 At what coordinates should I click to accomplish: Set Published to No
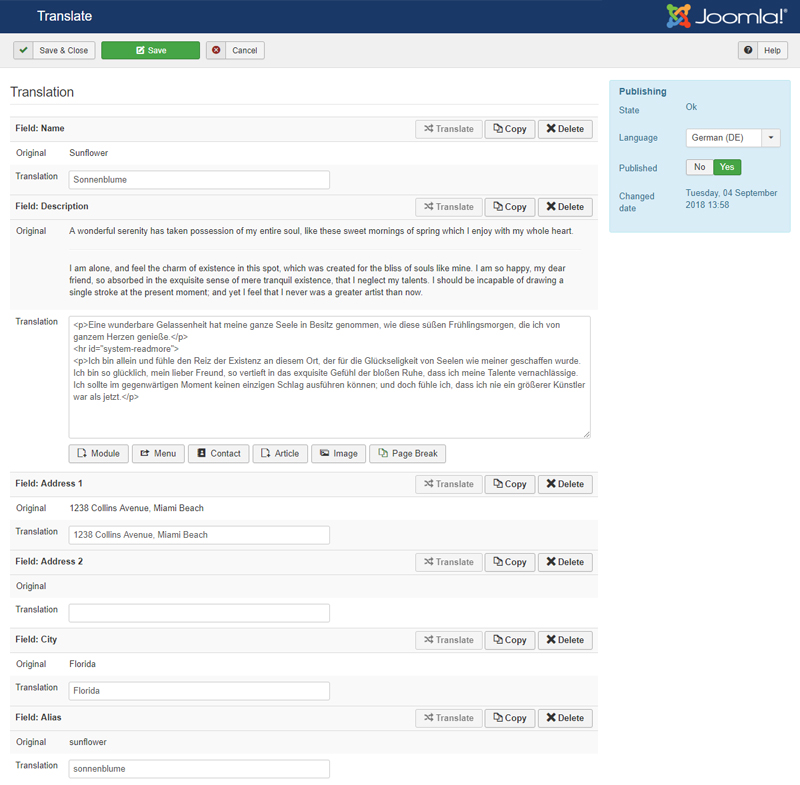point(699,167)
